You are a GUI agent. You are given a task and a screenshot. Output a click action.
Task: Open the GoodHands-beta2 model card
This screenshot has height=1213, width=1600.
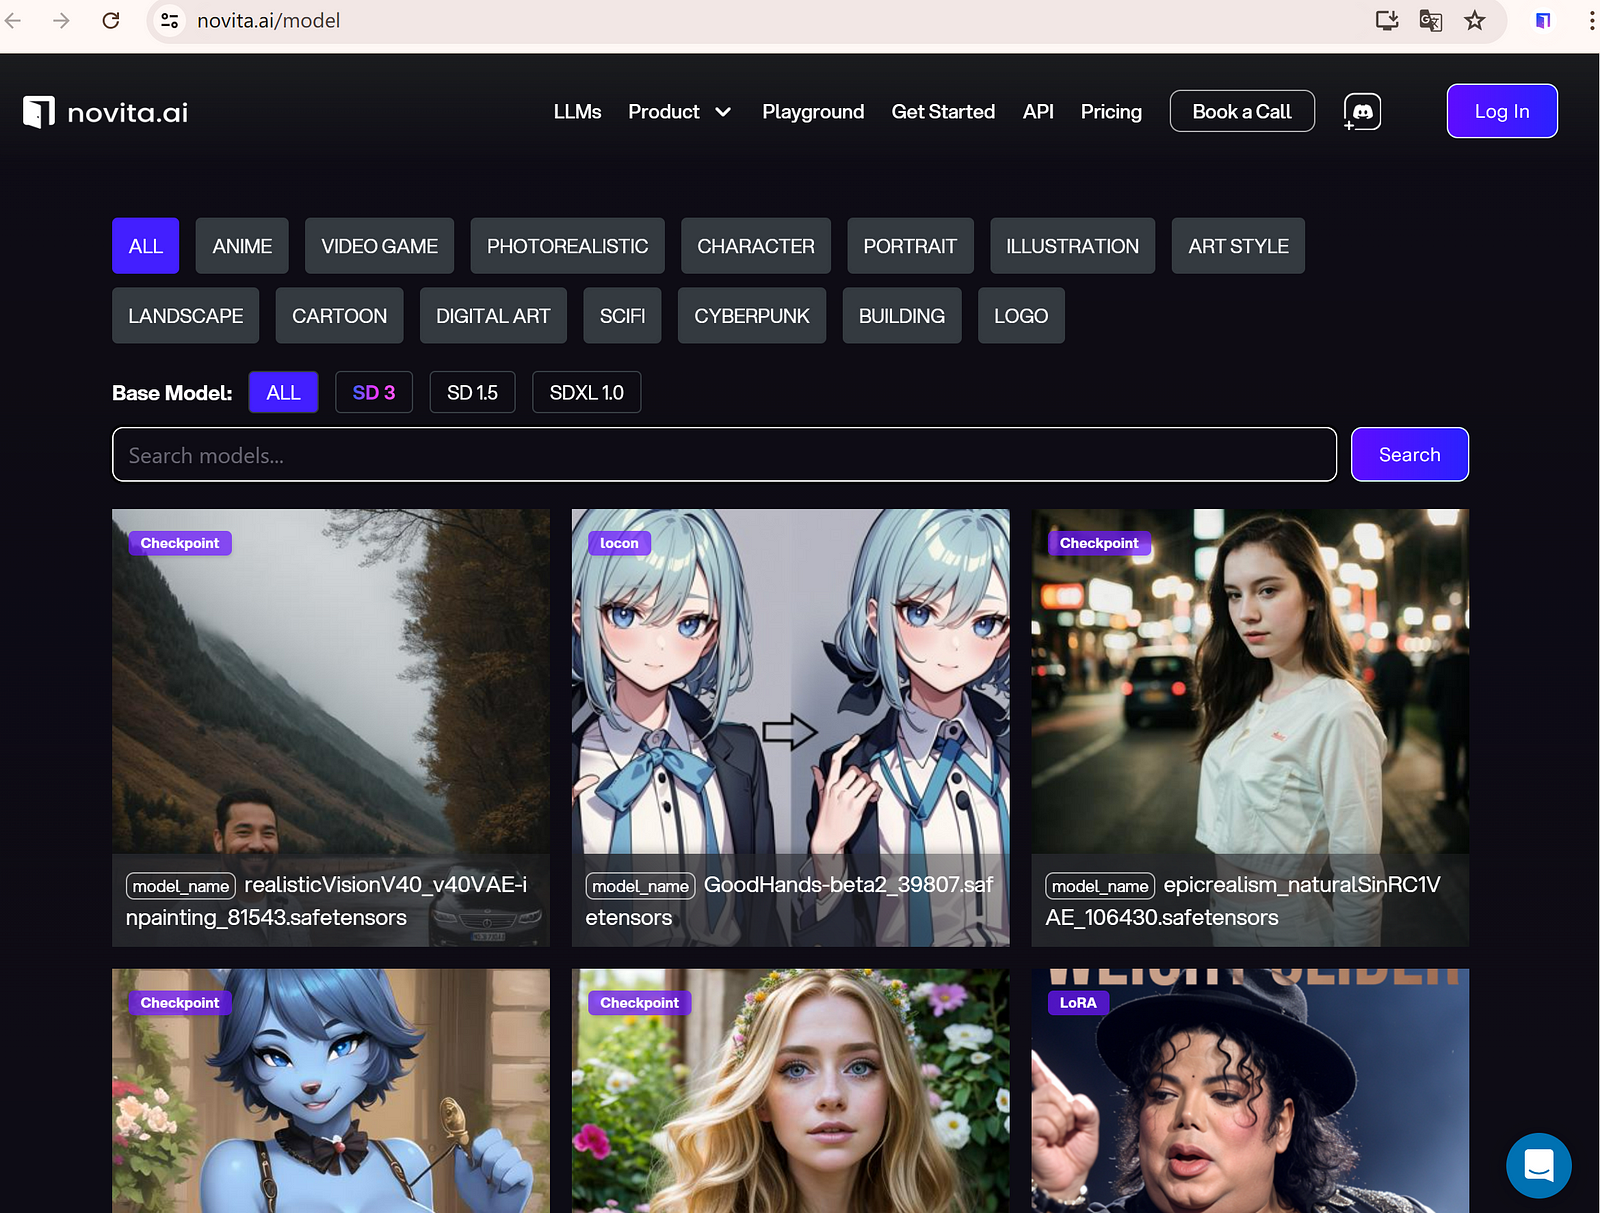tap(791, 728)
